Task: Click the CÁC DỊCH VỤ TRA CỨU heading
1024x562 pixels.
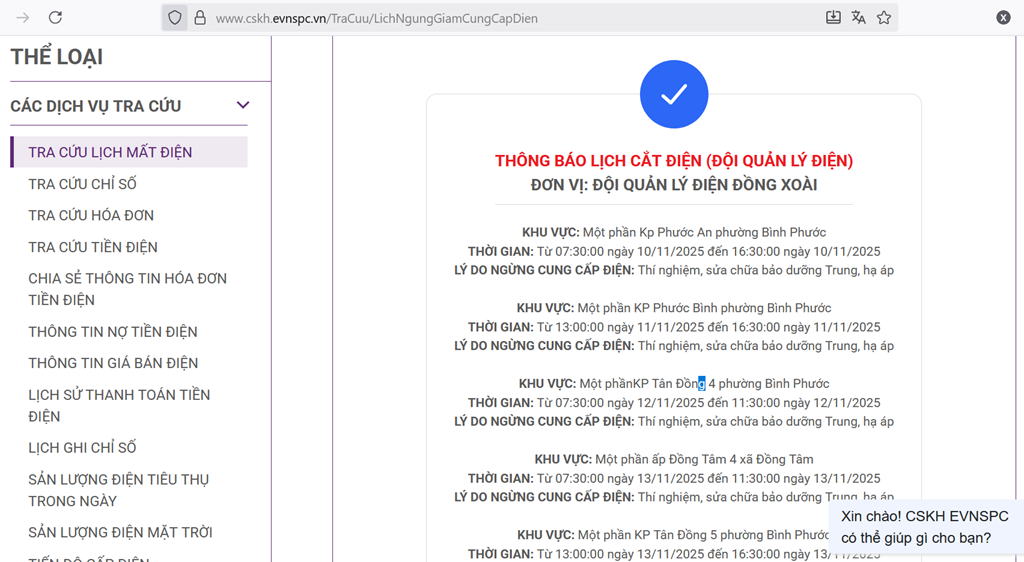Action: [96, 106]
